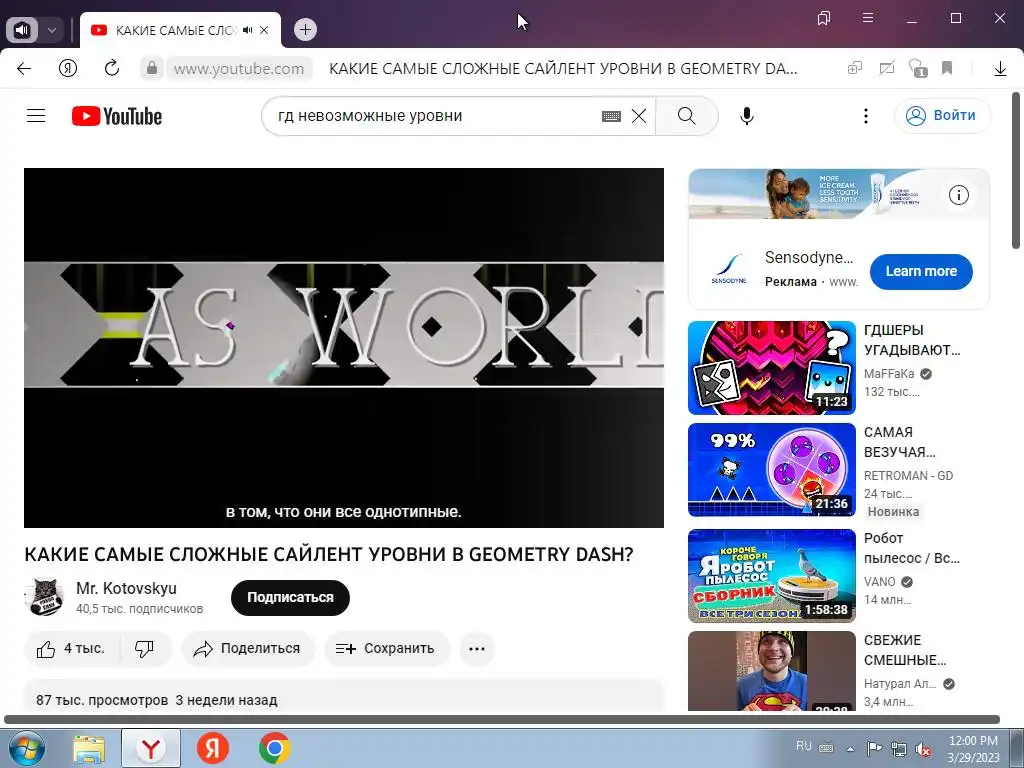Viewport: 1024px width, 768px height.
Task: Open the on-screen keyboard in search box
Action: [611, 116]
